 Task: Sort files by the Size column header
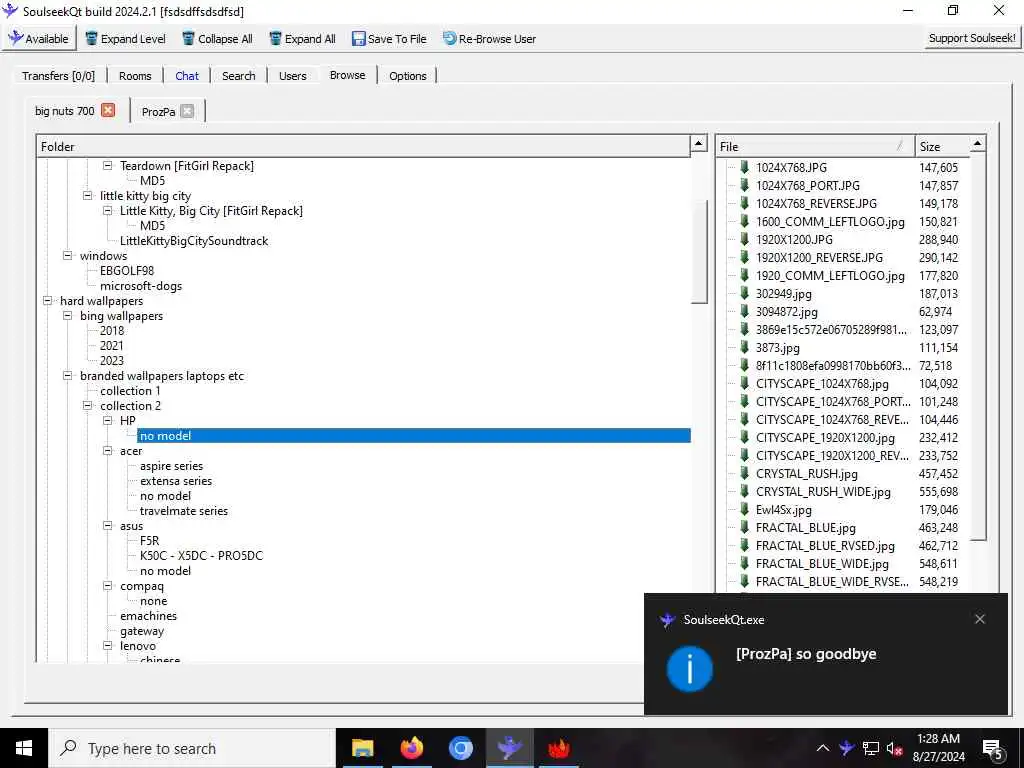(941, 146)
